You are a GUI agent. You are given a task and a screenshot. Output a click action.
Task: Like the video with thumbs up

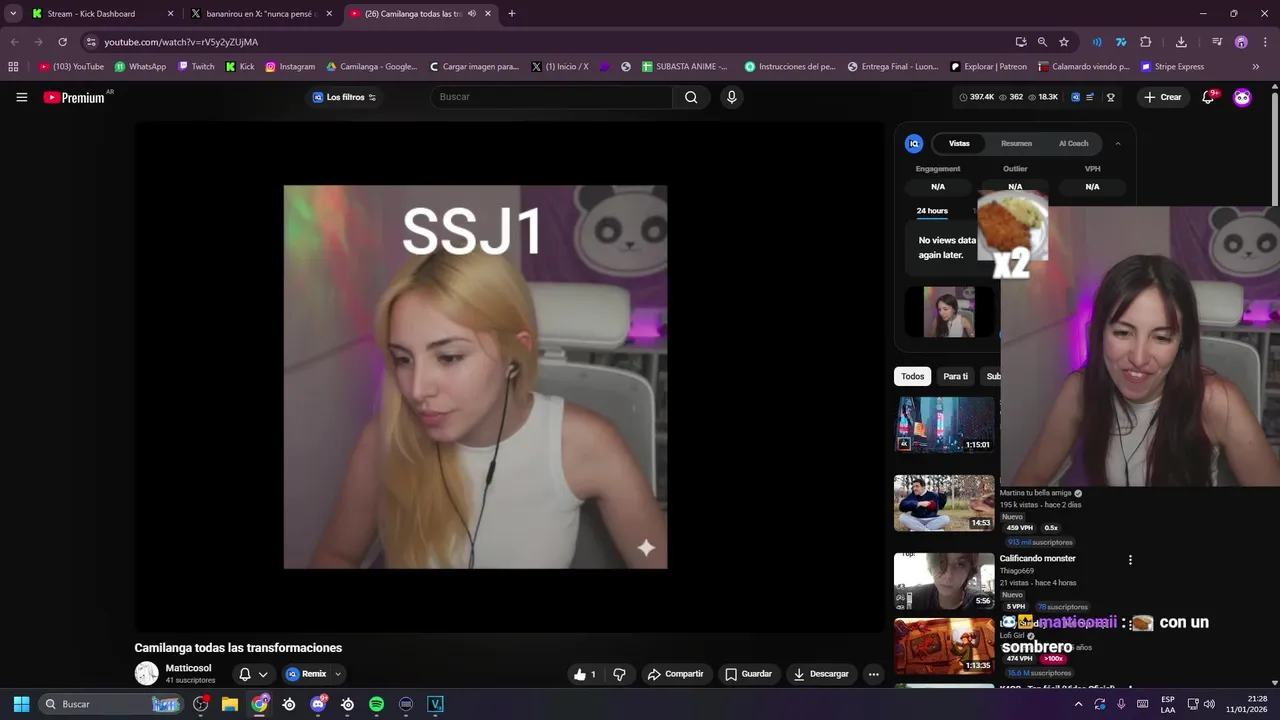[x=585, y=674]
